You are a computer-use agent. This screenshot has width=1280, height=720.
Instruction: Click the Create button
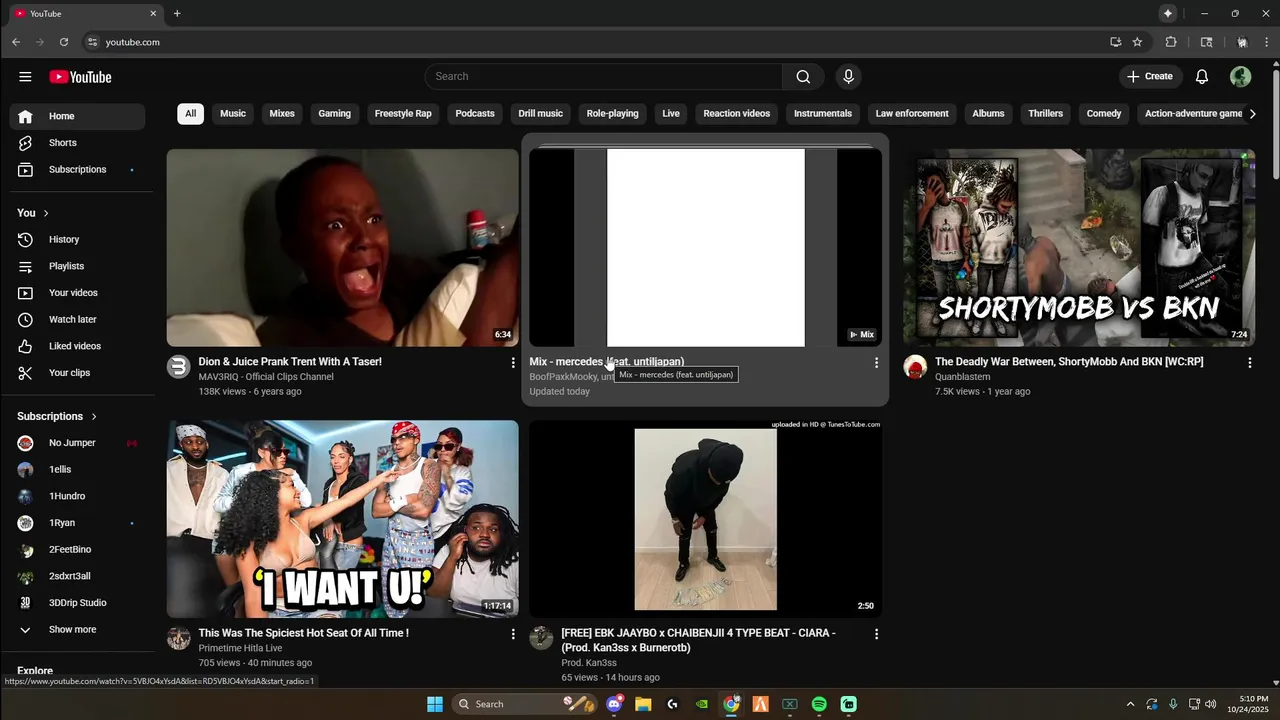pos(1150,77)
